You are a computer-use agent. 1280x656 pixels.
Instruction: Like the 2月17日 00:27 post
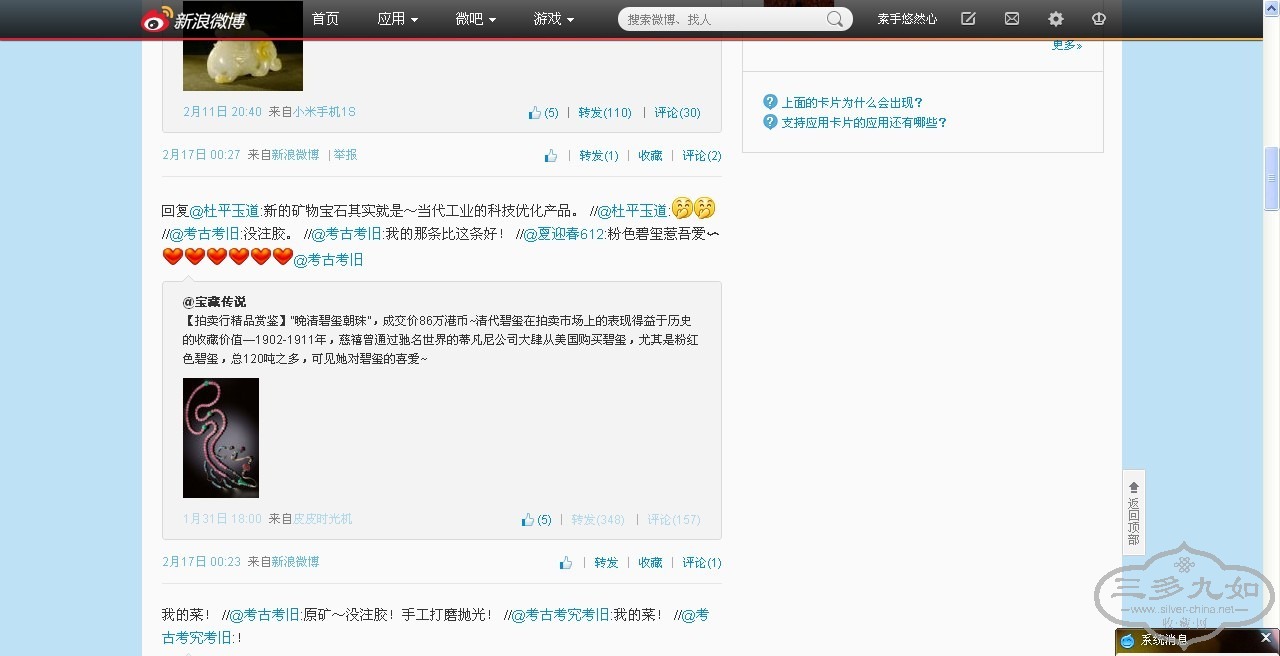click(551, 156)
